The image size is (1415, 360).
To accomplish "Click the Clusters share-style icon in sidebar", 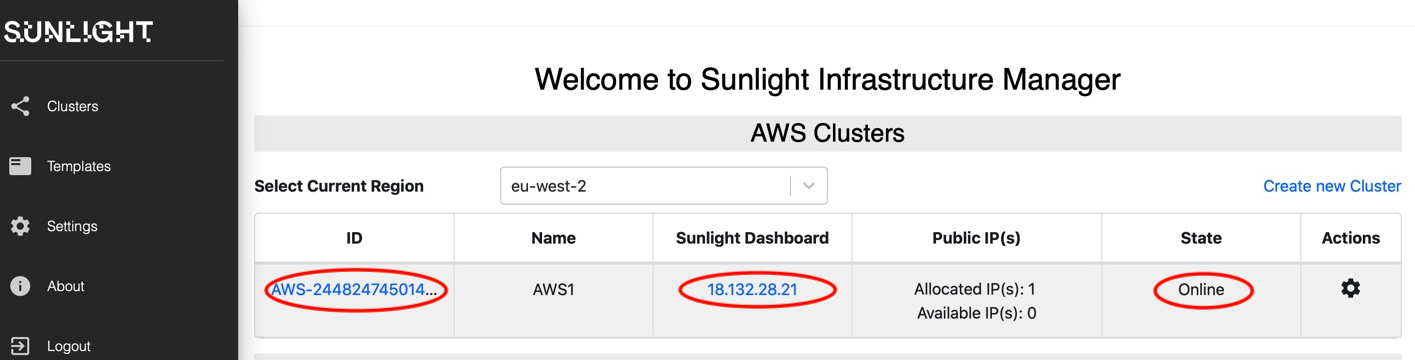I will (x=20, y=106).
